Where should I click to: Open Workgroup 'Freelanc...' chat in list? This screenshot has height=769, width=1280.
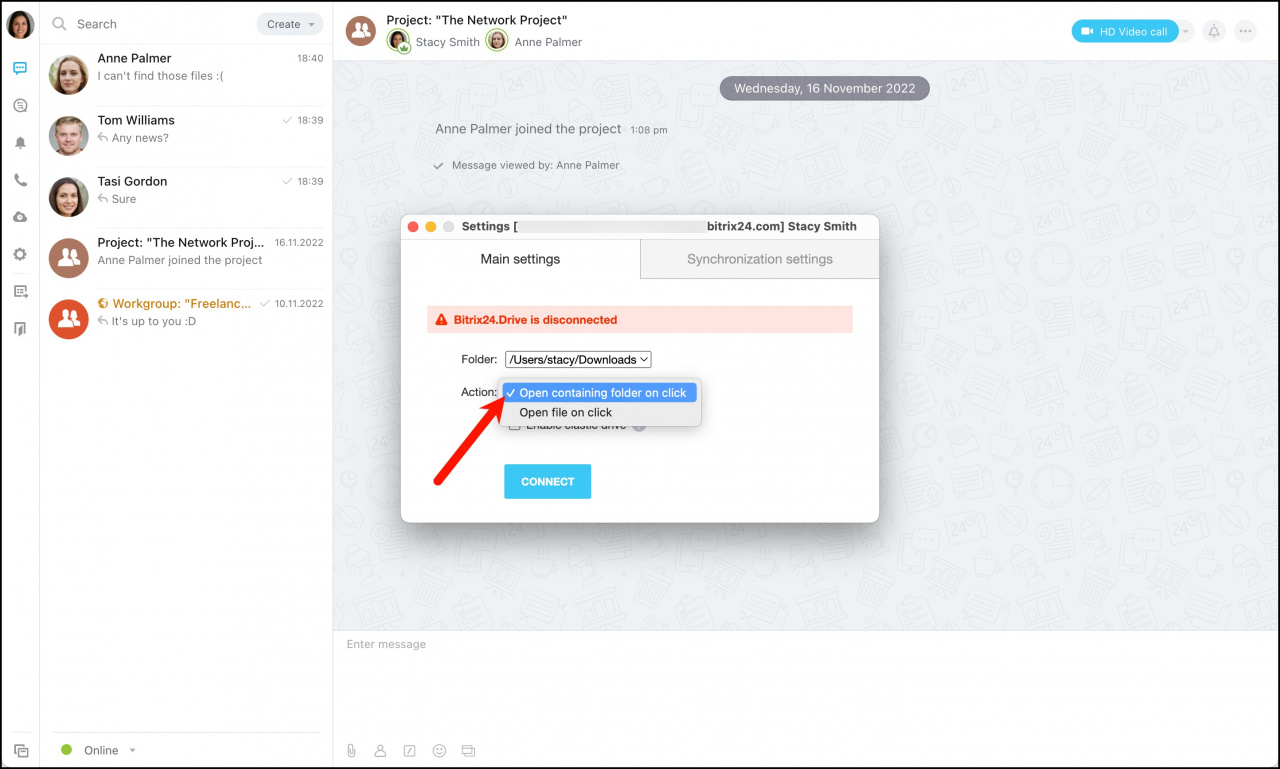coord(186,319)
